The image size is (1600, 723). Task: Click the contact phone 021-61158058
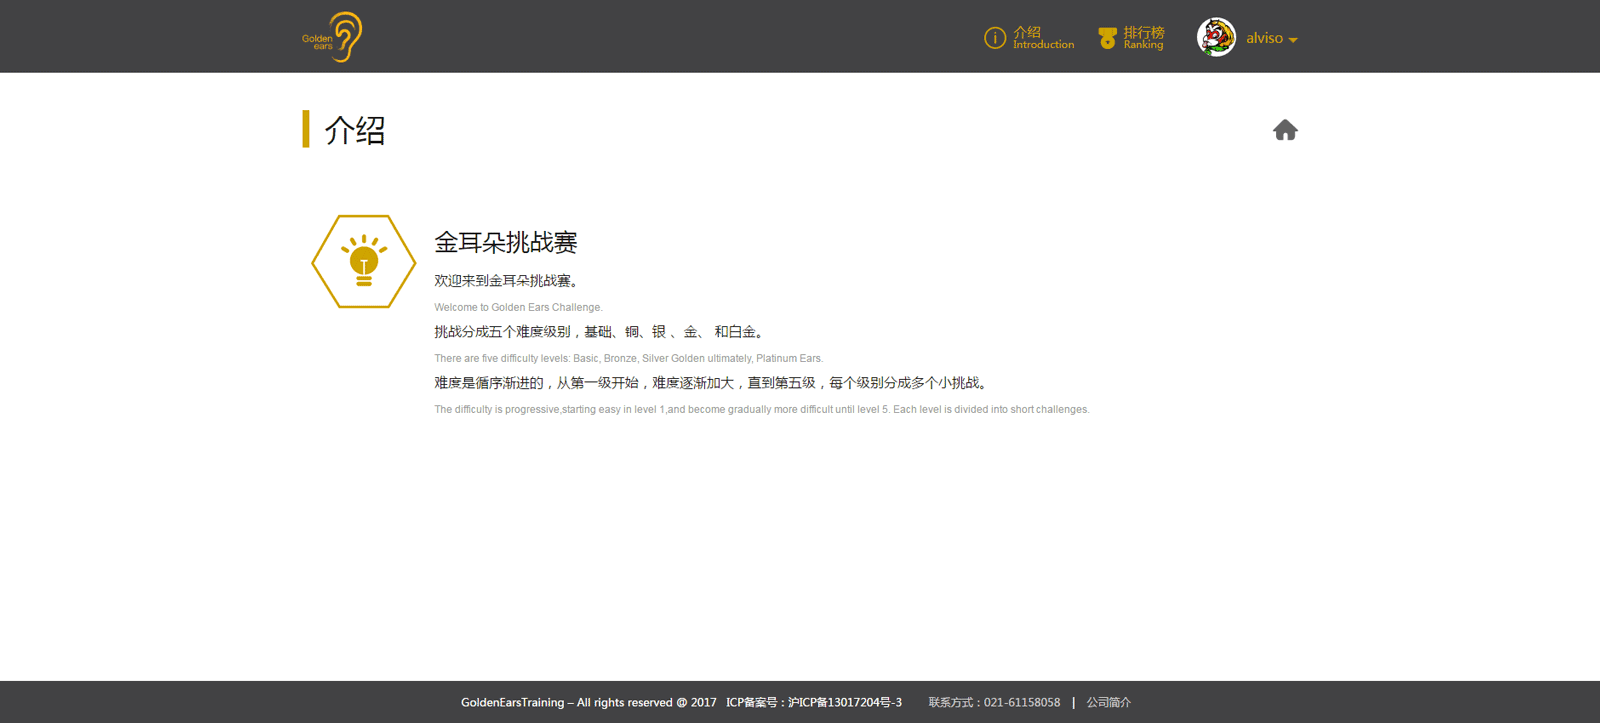(x=1021, y=703)
